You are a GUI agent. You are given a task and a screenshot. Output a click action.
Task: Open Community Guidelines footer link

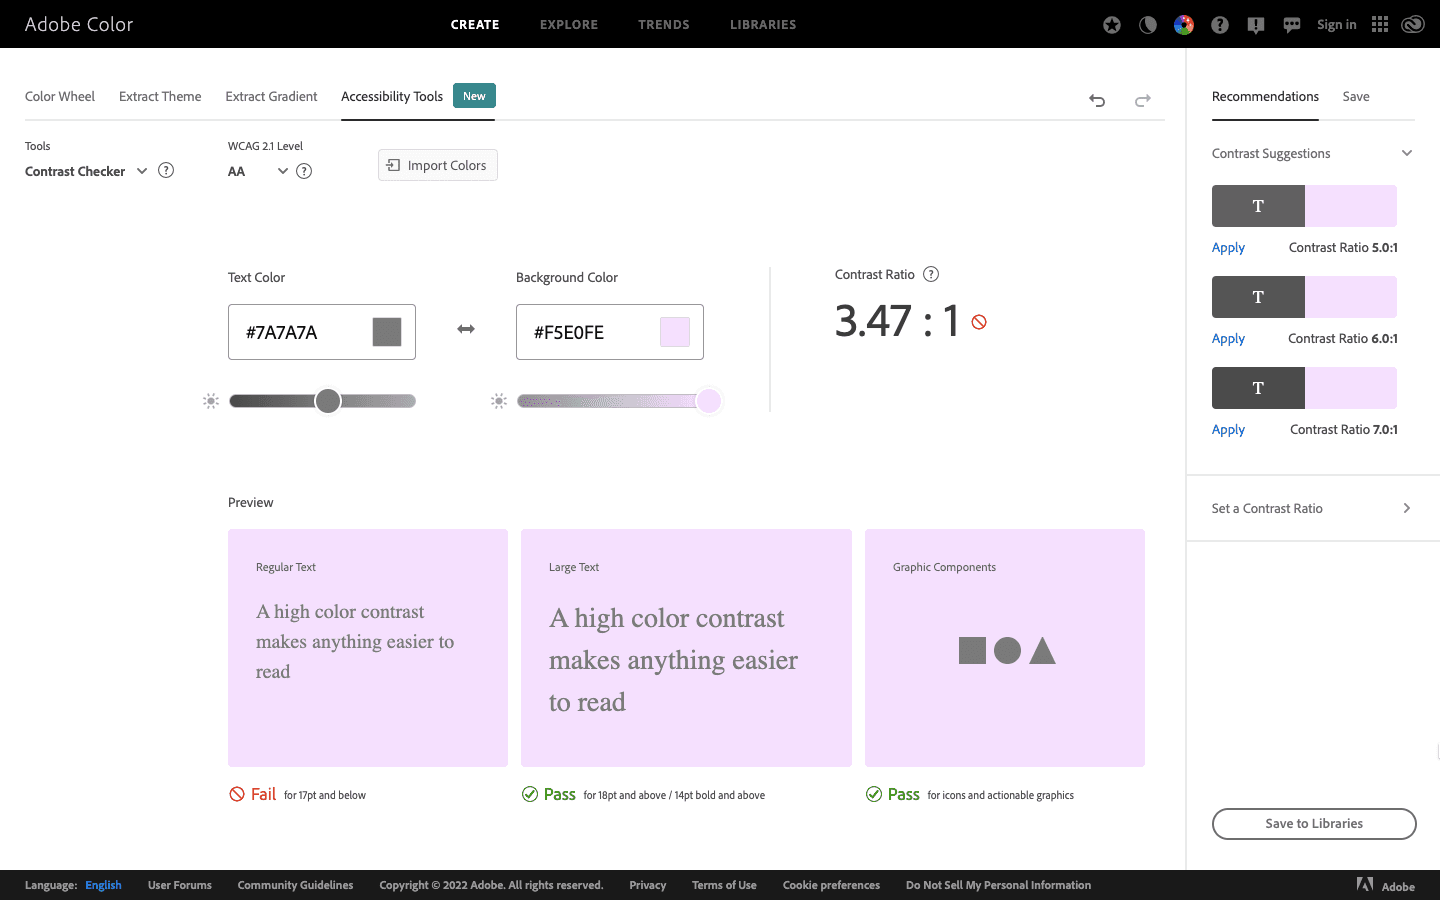pyautogui.click(x=295, y=885)
